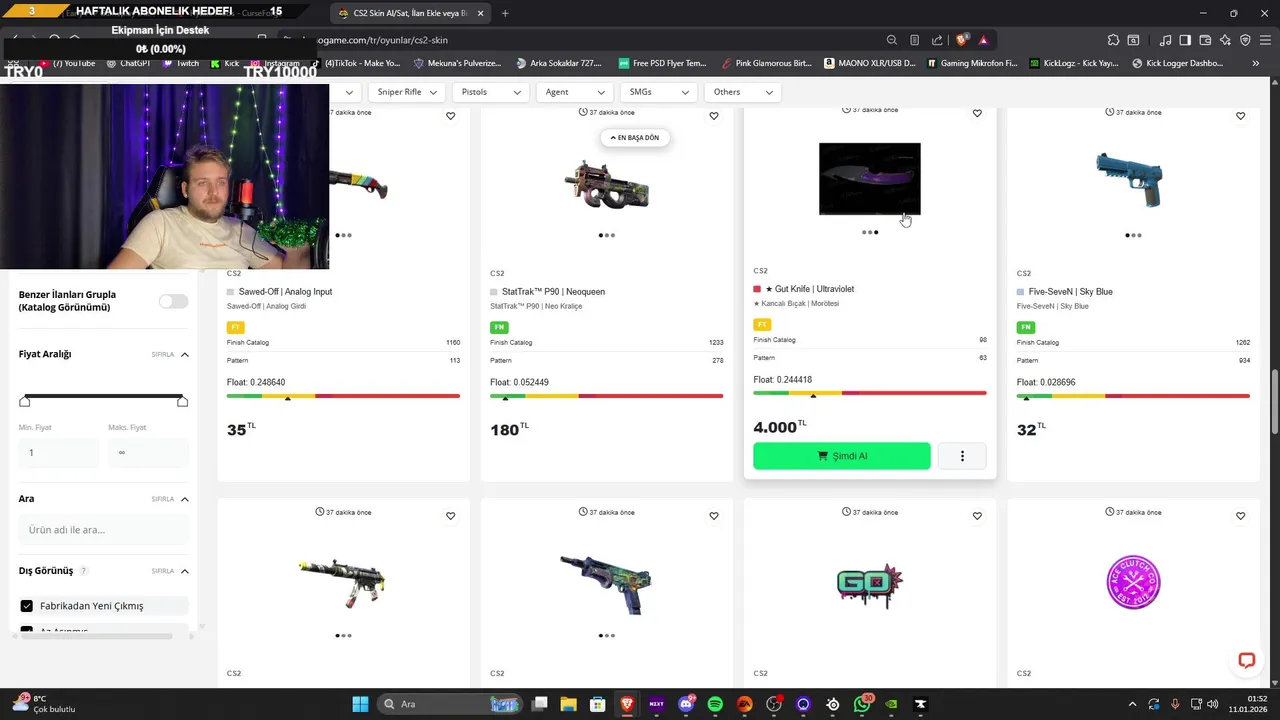The height and width of the screenshot is (720, 1280).
Task: Open the Brave Shields lion icon
Action: (962, 40)
